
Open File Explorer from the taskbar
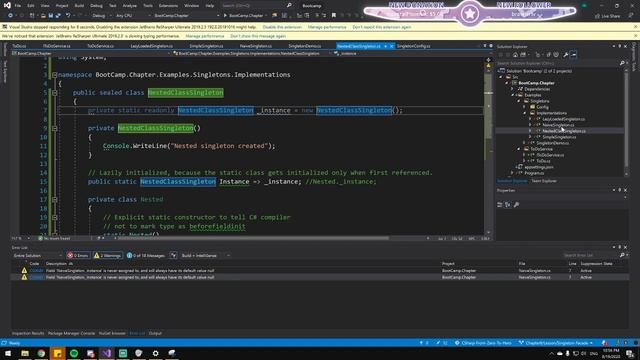pyautogui.click(x=25, y=353)
